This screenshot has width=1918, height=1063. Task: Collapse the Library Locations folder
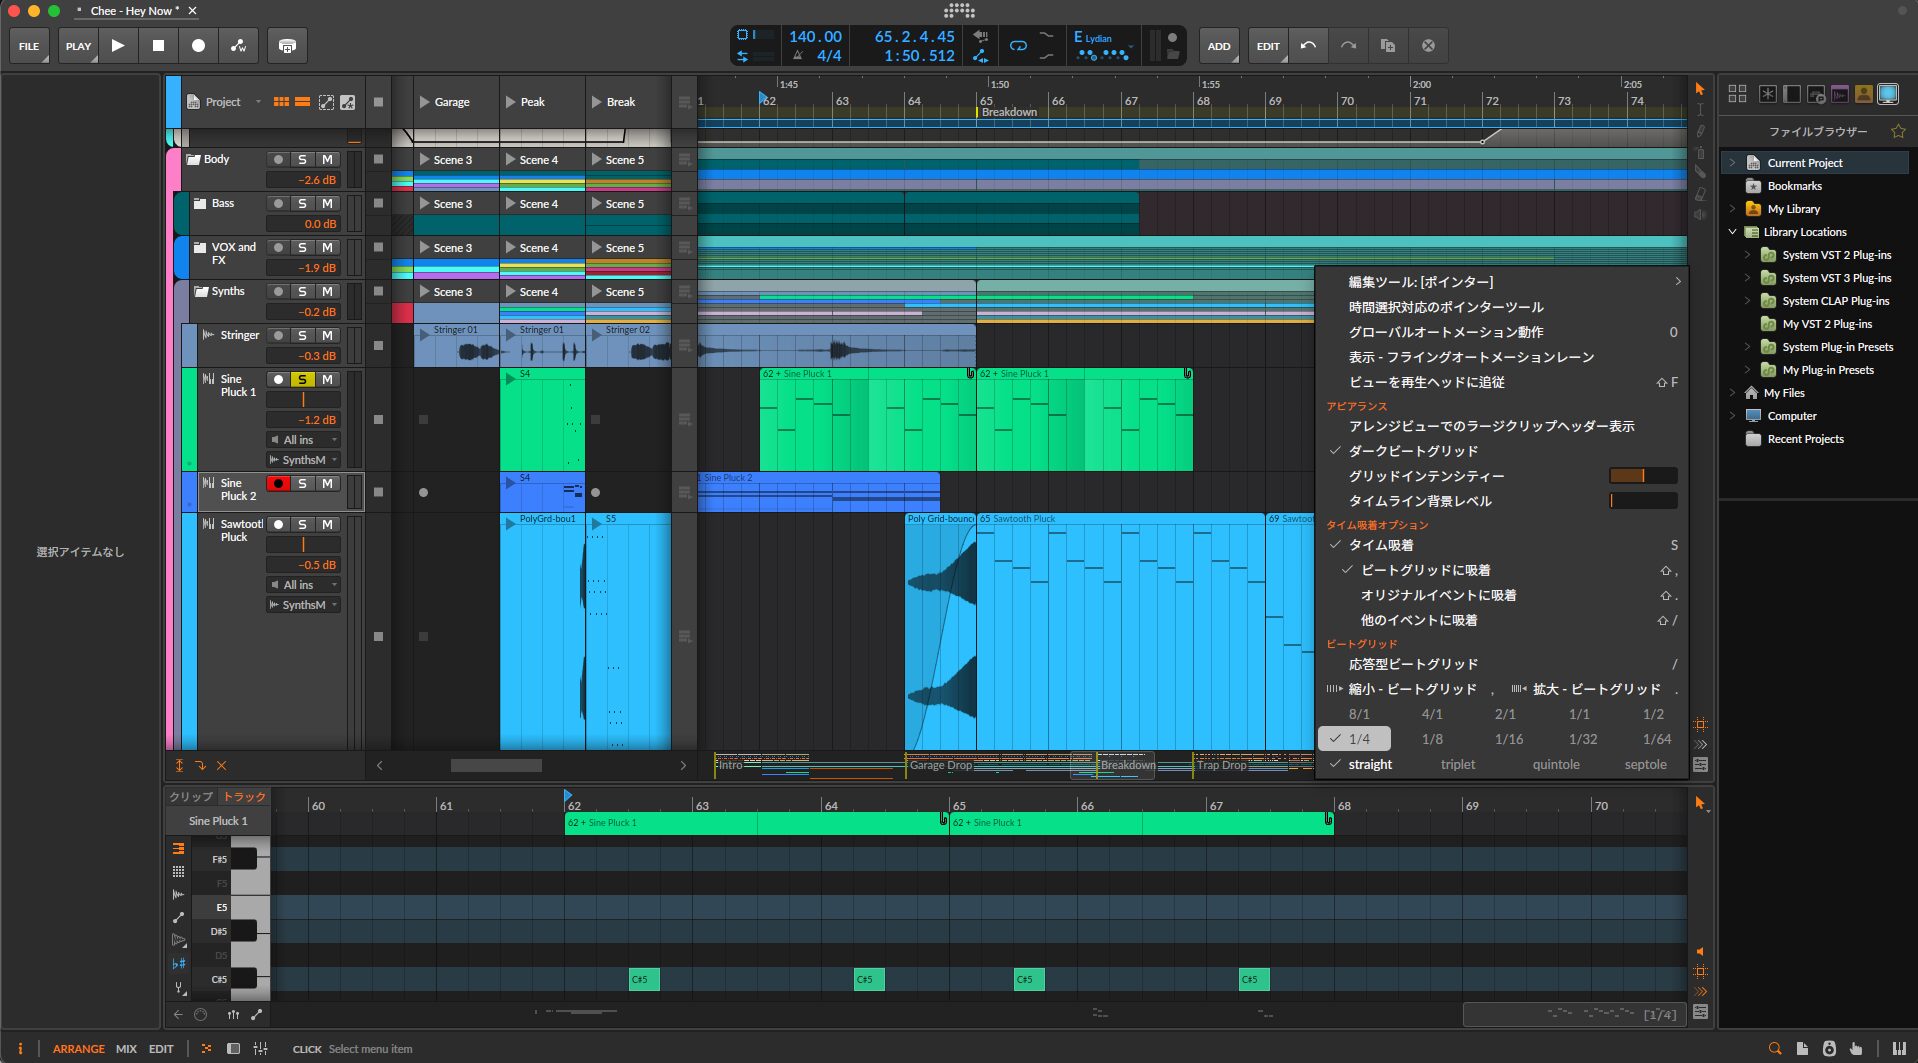tap(1733, 232)
